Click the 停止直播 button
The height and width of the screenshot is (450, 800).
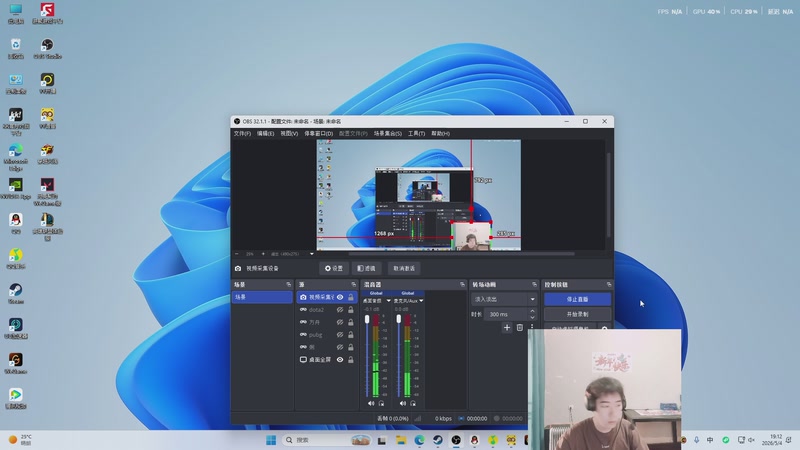click(577, 299)
